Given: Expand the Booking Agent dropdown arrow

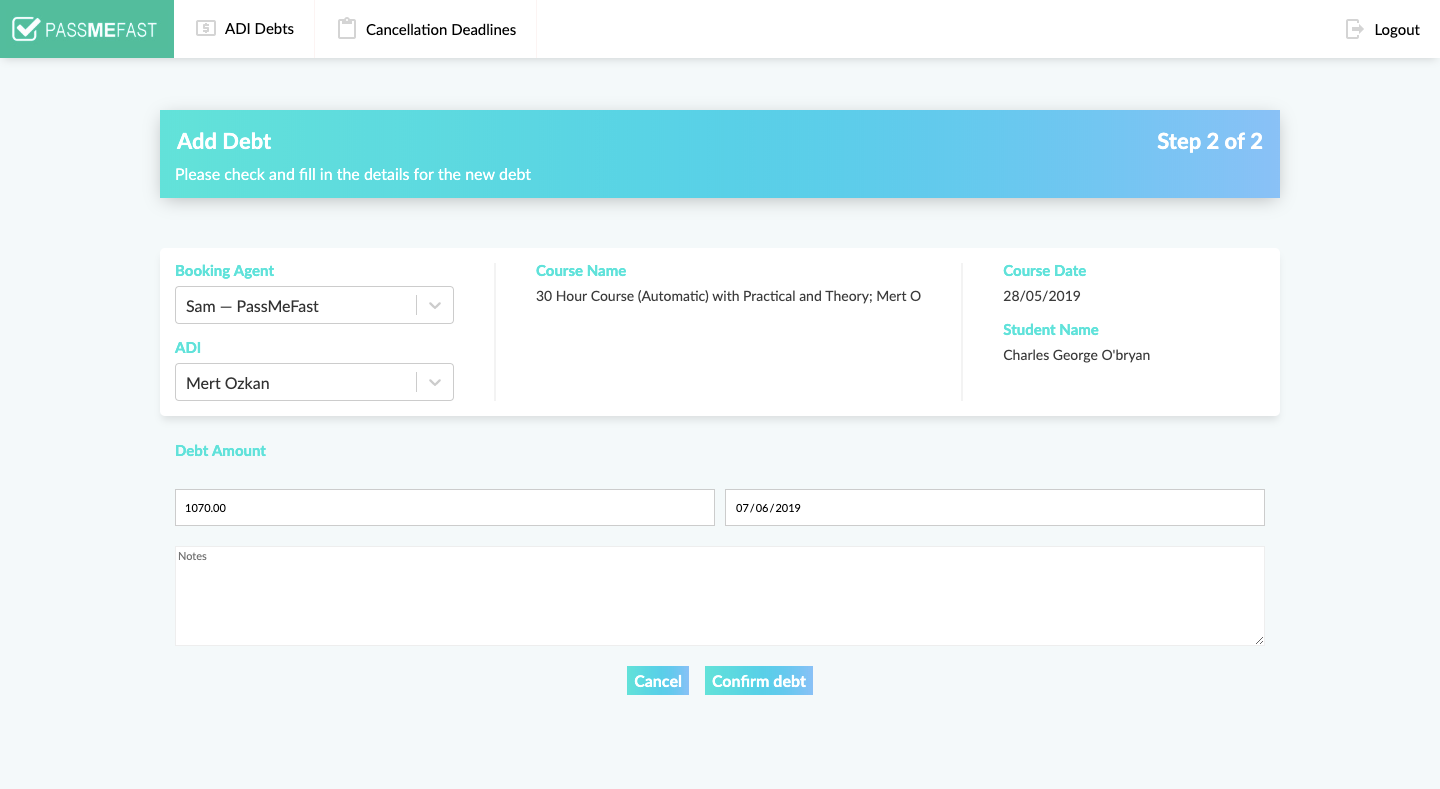Looking at the screenshot, I should (x=435, y=306).
